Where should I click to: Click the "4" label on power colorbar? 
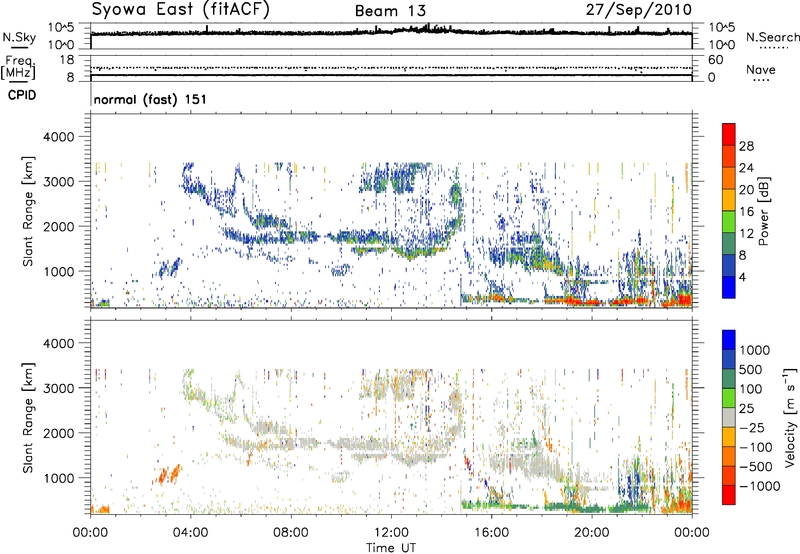tap(742, 277)
